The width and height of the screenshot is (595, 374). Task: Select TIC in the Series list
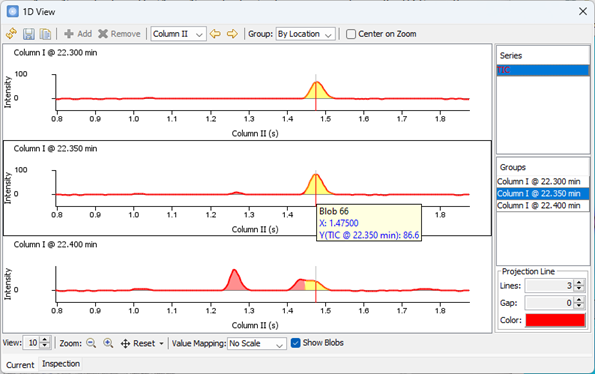pos(543,70)
